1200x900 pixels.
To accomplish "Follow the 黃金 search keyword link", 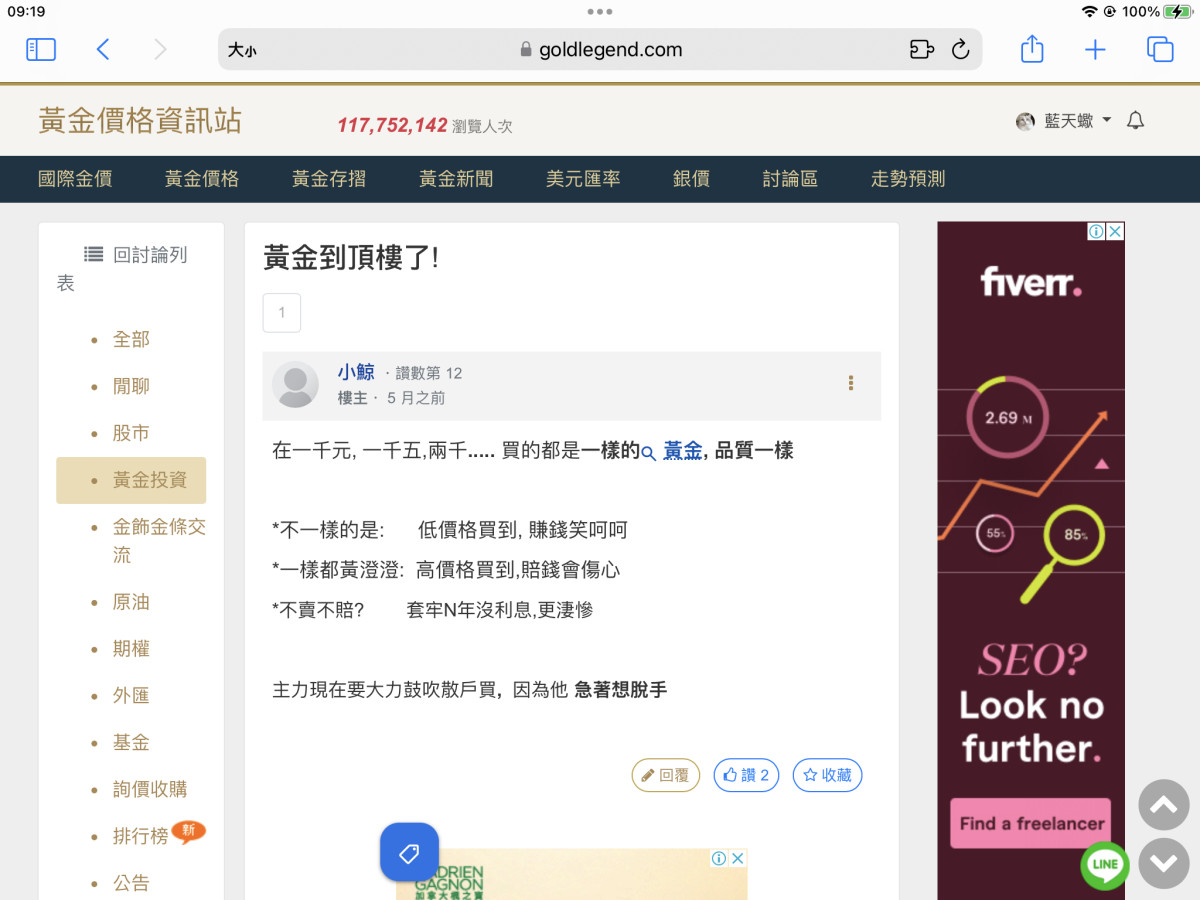I will [682, 451].
